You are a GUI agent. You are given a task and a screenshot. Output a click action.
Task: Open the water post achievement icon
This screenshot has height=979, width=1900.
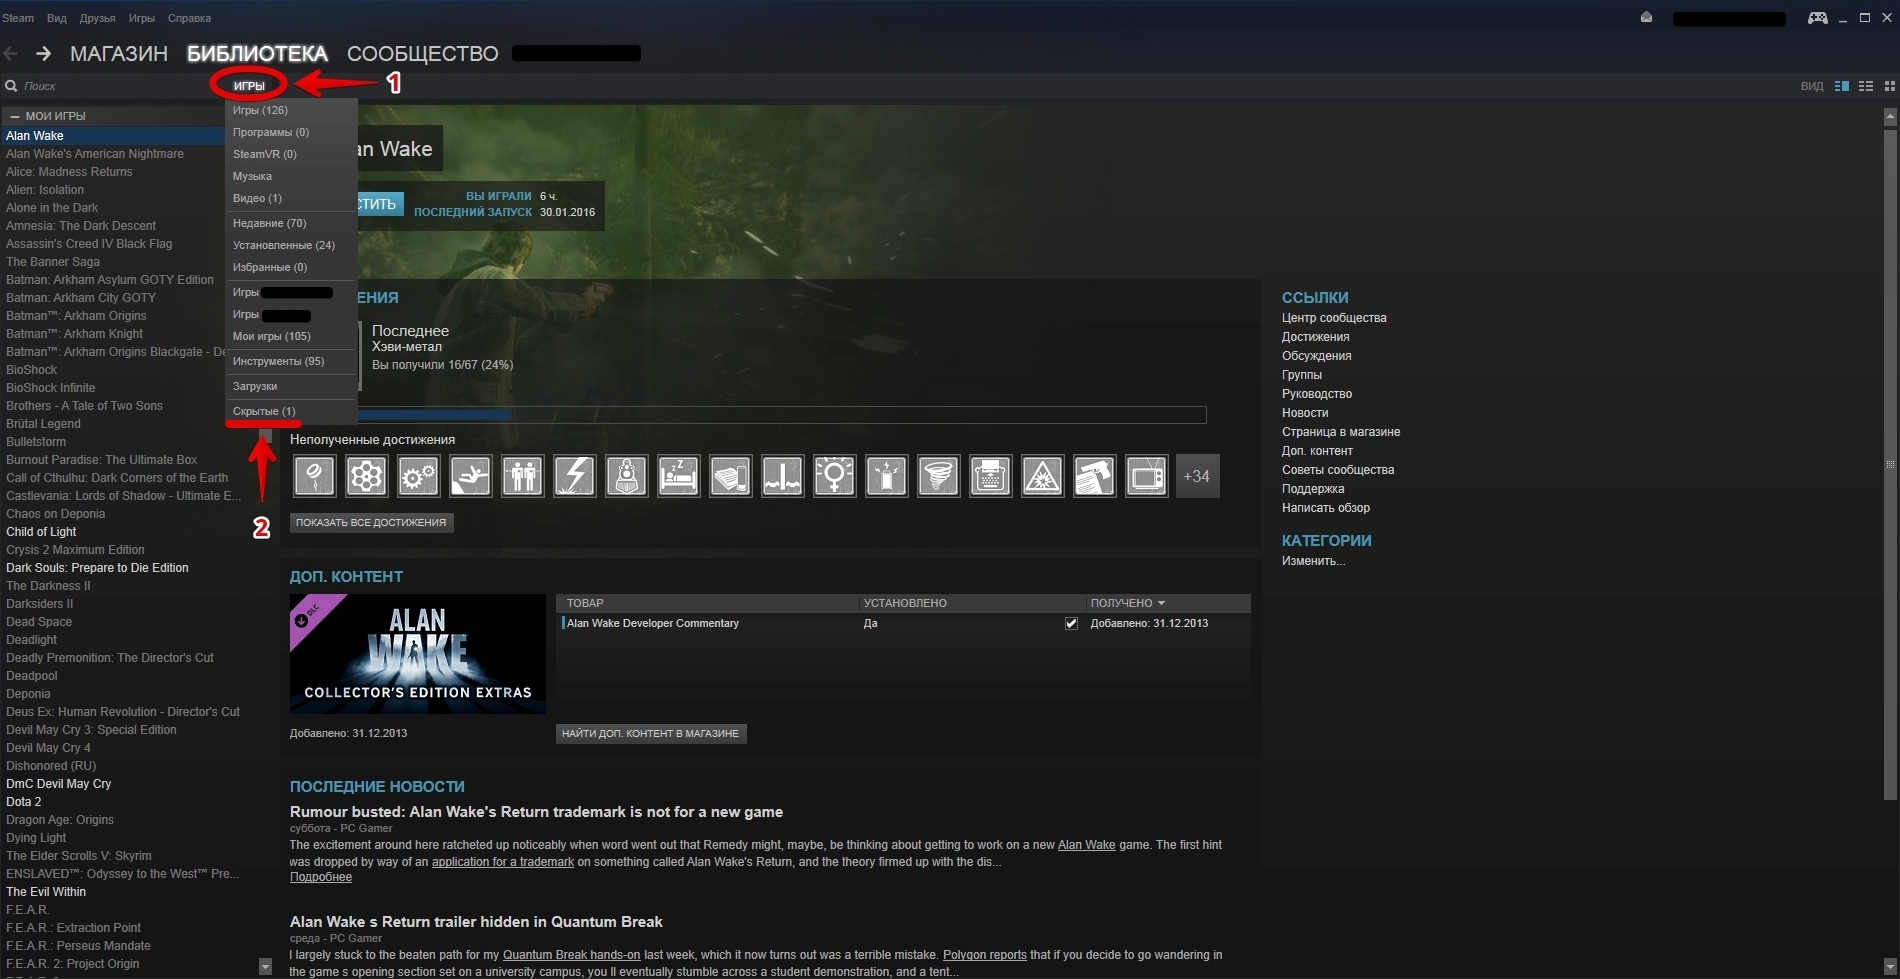(782, 476)
